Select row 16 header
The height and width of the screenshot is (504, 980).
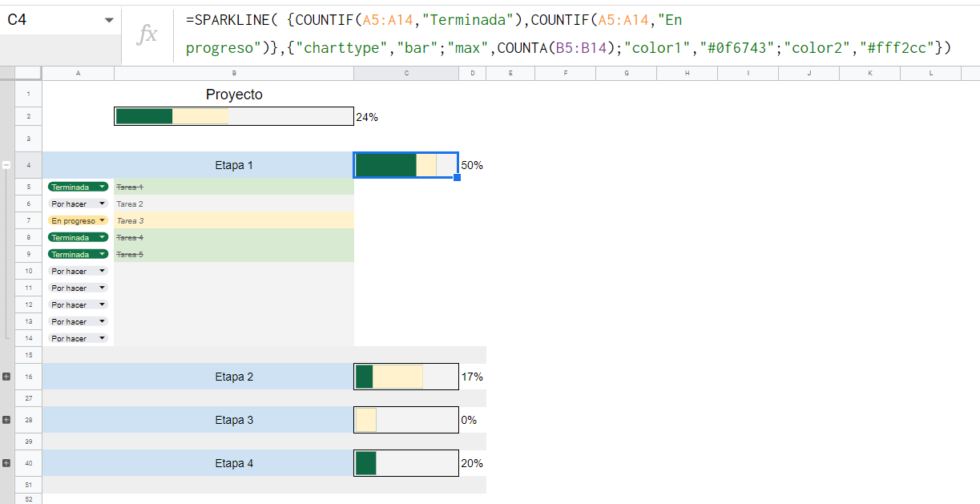[x=29, y=377]
